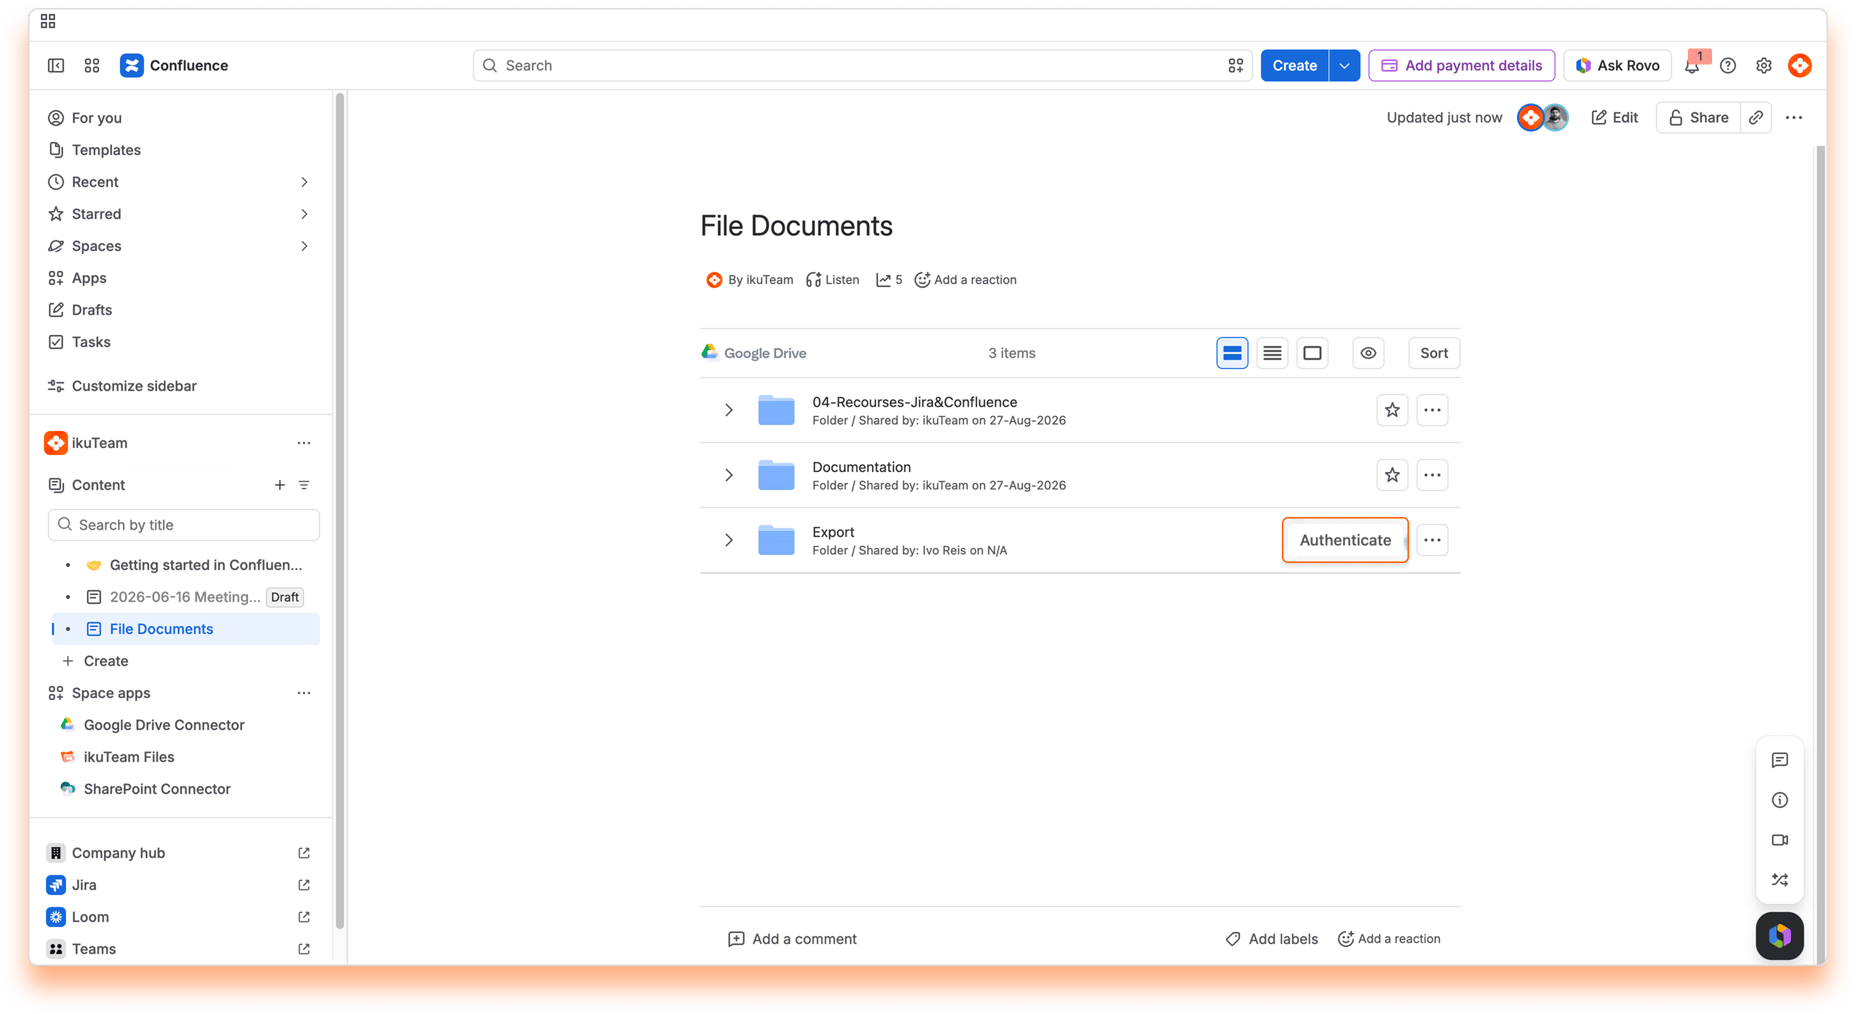Star the 04-Recourses-Jira&Confluence folder

pyautogui.click(x=1392, y=410)
